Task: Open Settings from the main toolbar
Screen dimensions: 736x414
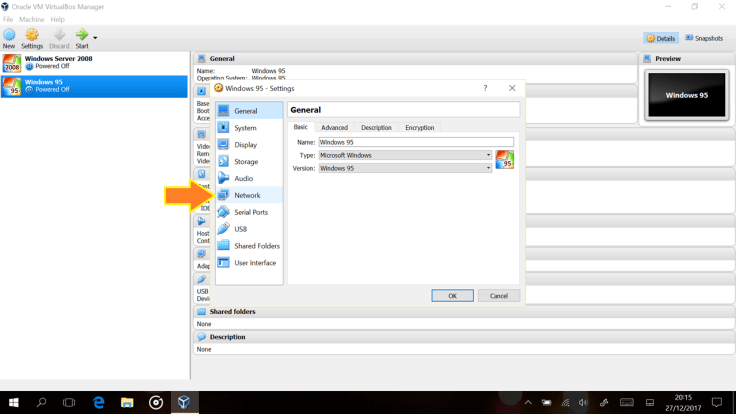Action: click(x=32, y=37)
